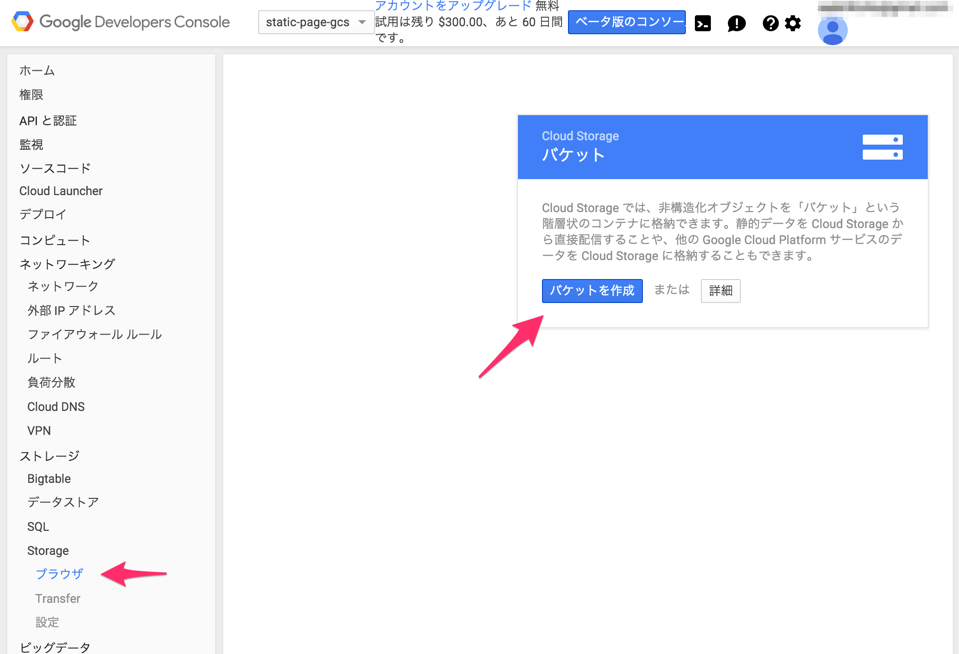Select ルート in the sidebar
The width and height of the screenshot is (959, 654).
tap(45, 359)
